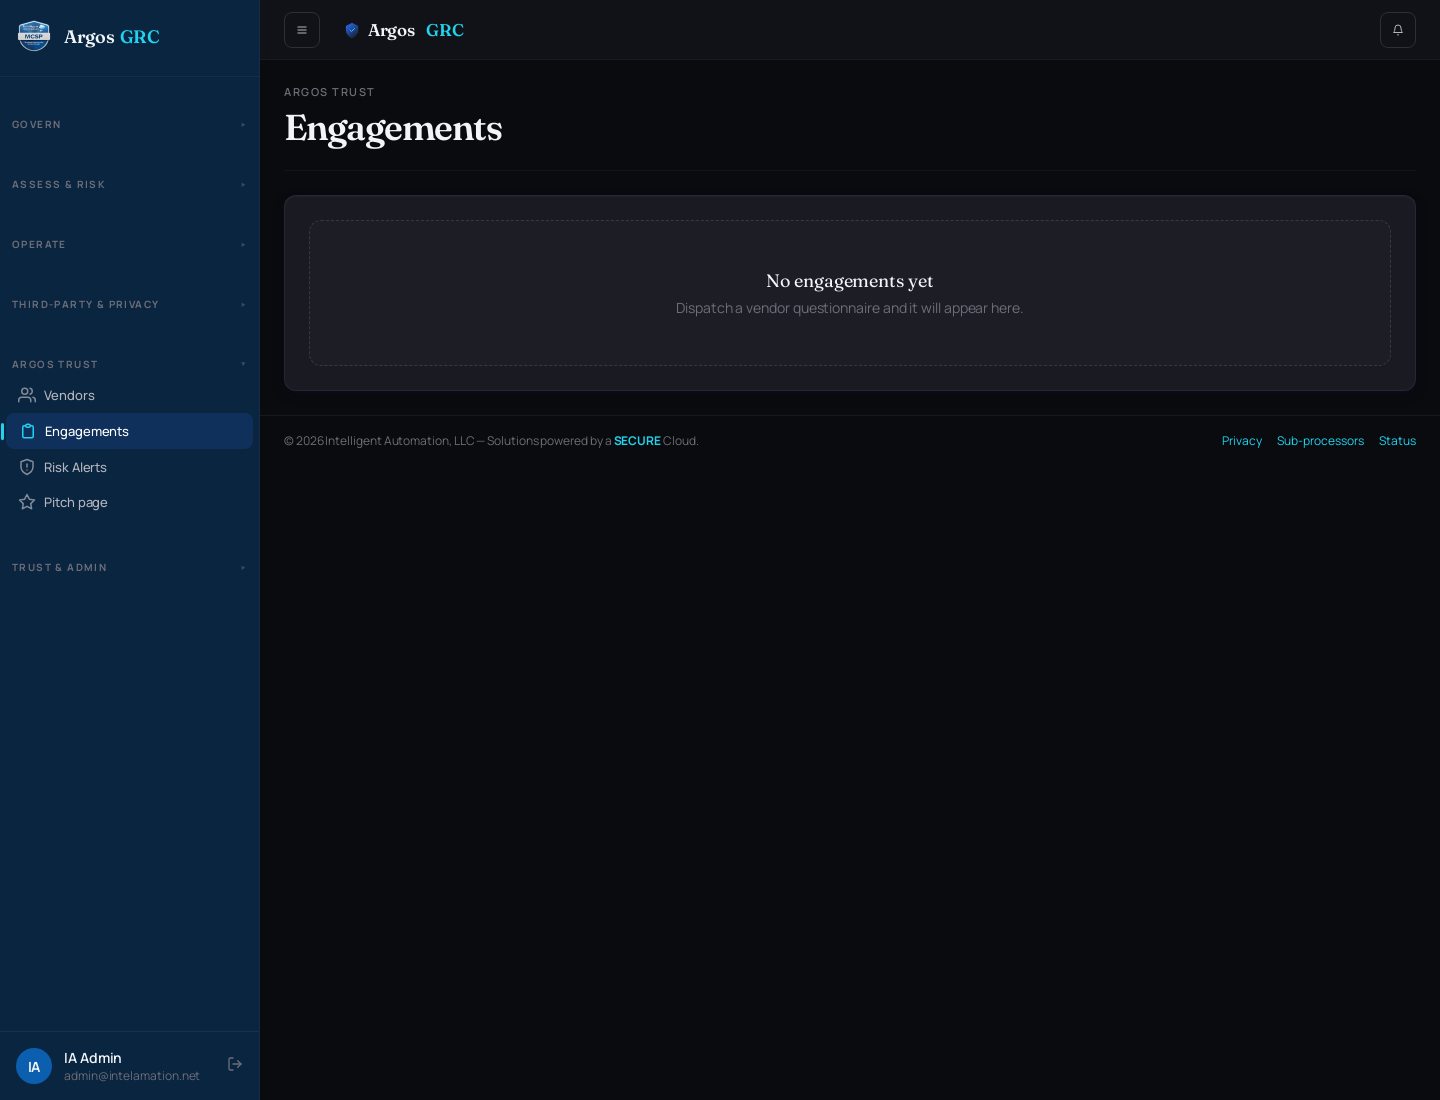Screen dimensions: 1440x1100
Task: Open the Vendors page
Action: pyautogui.click(x=130, y=395)
